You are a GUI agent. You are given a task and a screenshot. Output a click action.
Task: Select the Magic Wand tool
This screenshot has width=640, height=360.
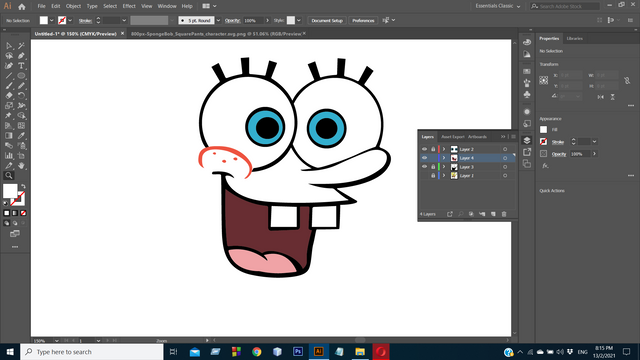pyautogui.click(x=21, y=46)
